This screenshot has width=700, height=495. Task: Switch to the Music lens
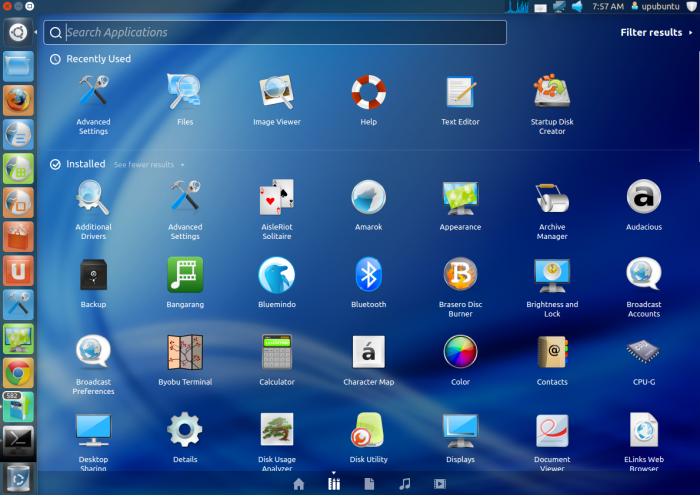(x=404, y=484)
